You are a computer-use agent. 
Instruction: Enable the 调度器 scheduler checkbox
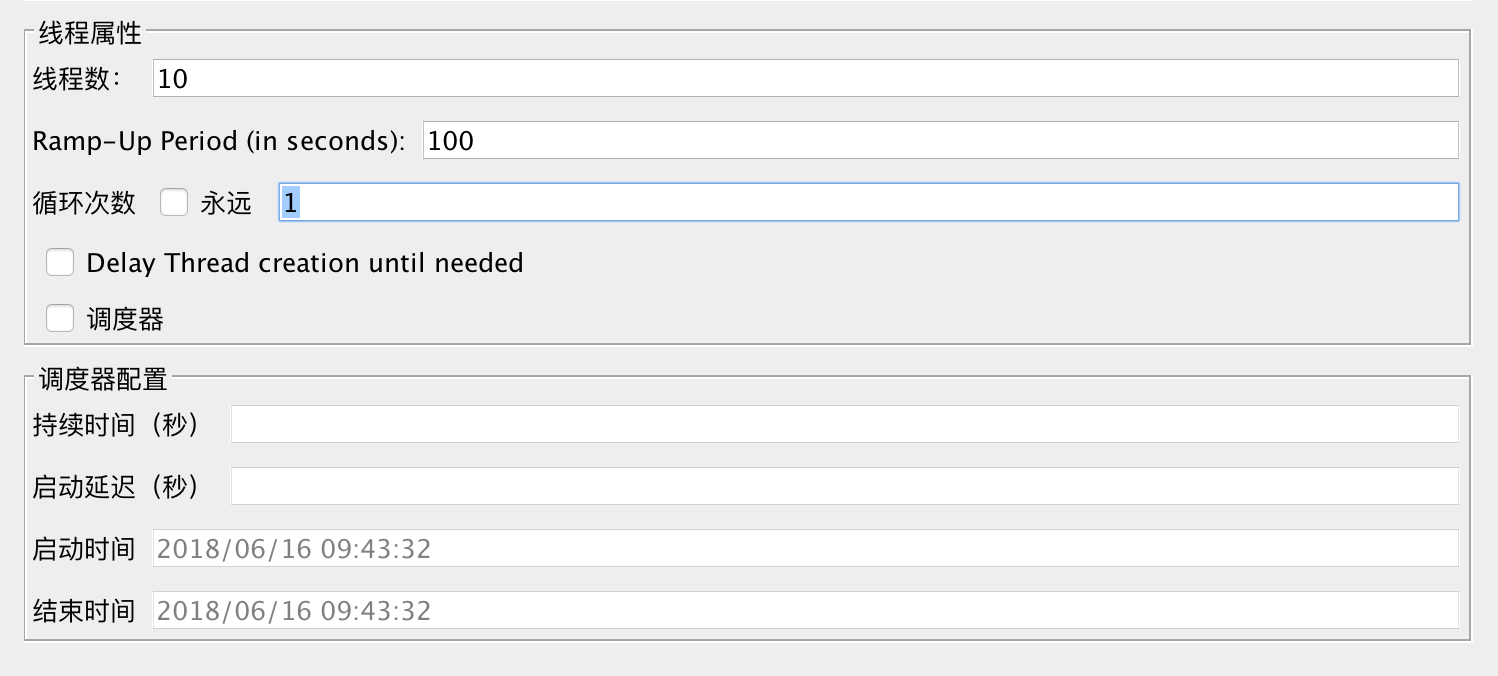(x=60, y=319)
